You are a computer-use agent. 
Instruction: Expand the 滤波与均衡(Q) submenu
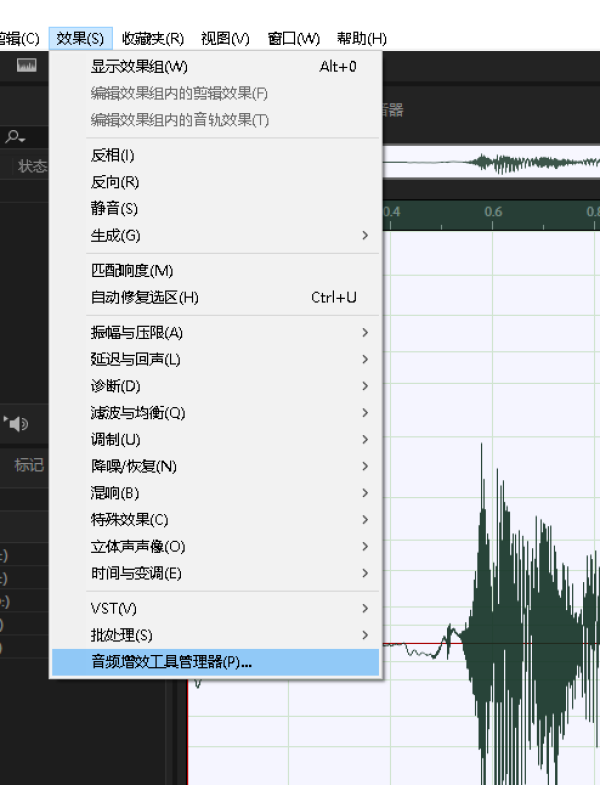pos(138,413)
